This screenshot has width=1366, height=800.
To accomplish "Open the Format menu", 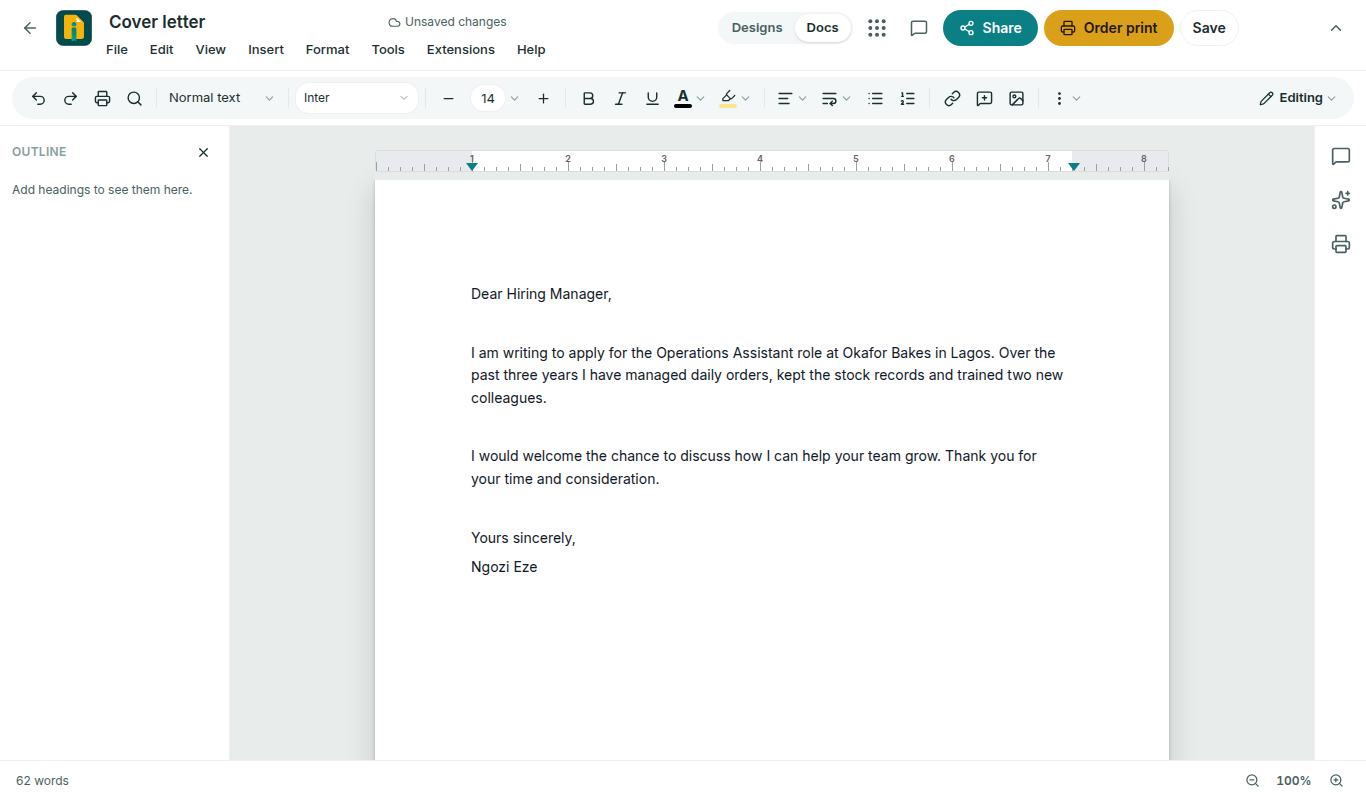I will 328,50.
